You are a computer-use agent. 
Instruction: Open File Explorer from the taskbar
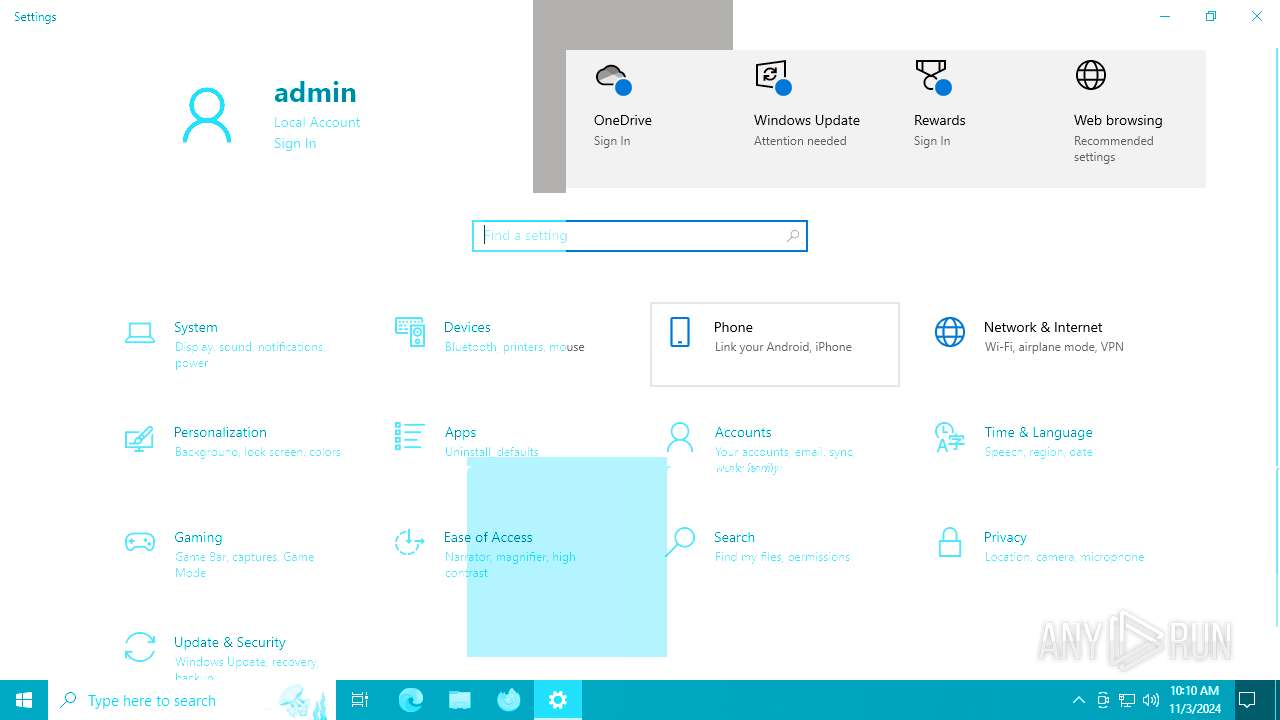point(460,700)
